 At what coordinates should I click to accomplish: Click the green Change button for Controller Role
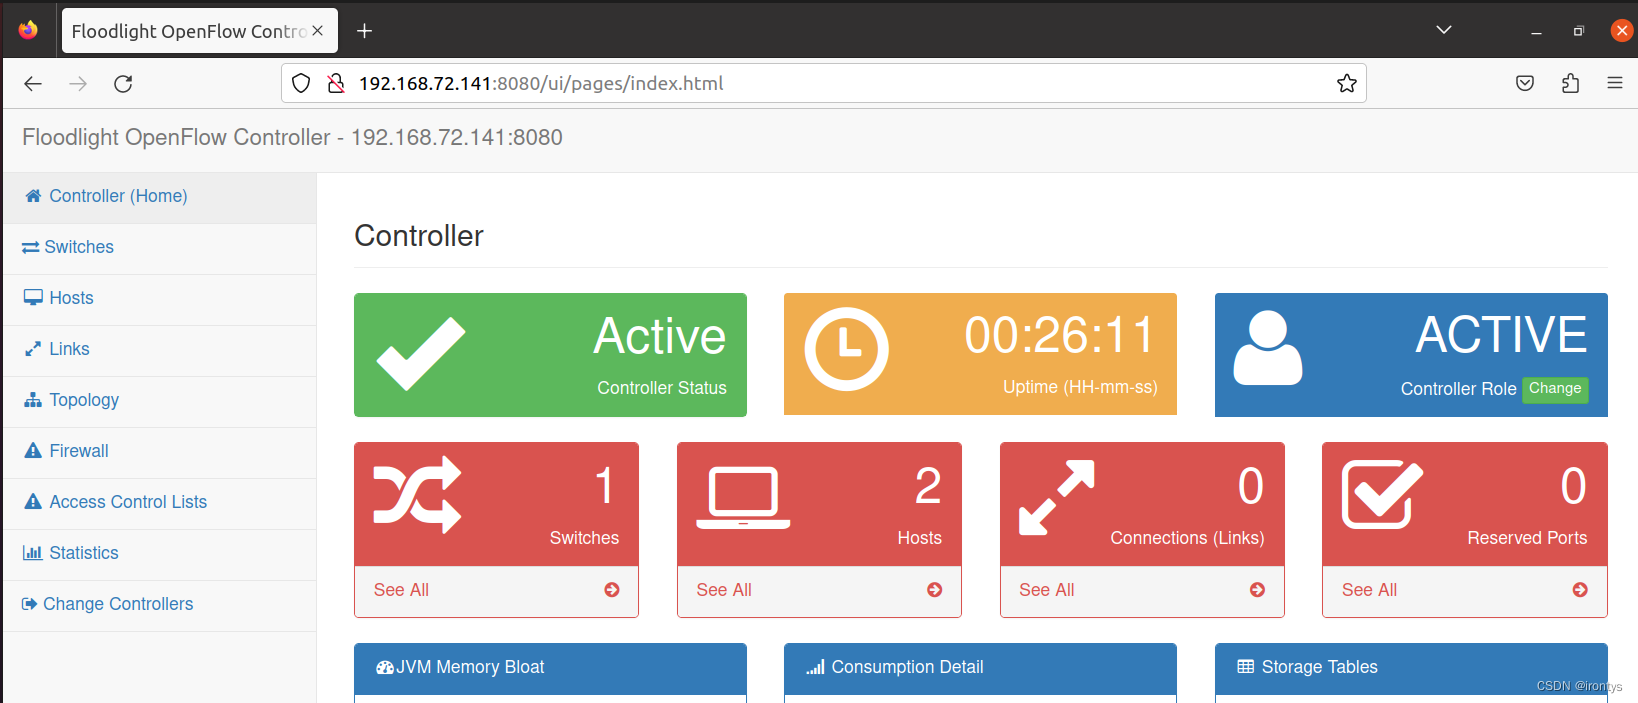coord(1555,389)
